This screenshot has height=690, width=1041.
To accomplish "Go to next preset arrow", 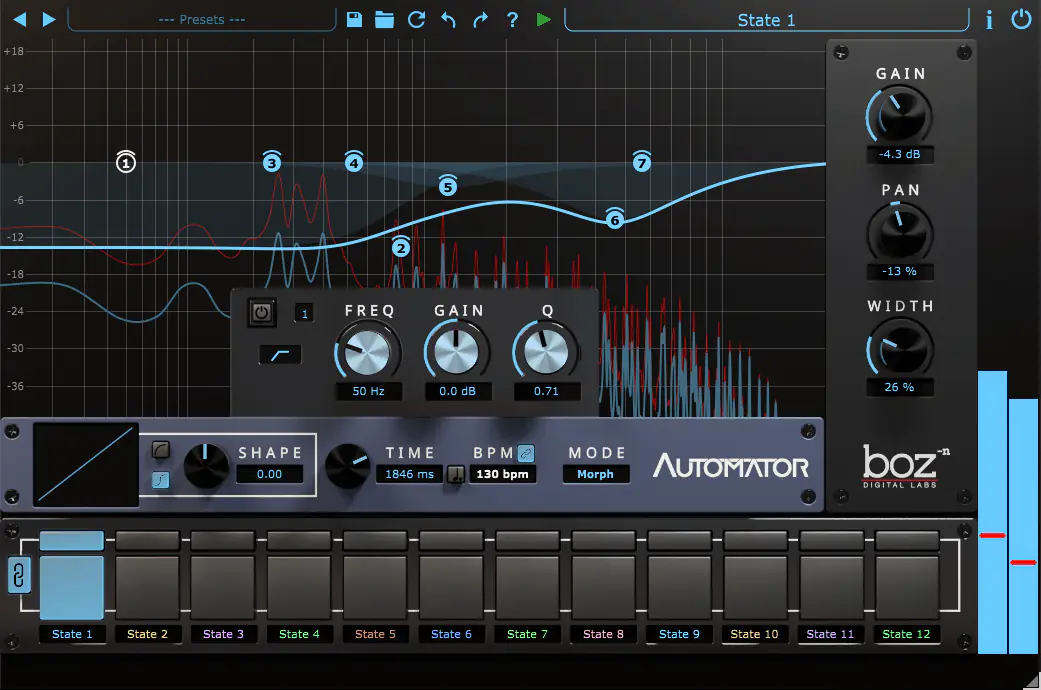I will pyautogui.click(x=48, y=19).
